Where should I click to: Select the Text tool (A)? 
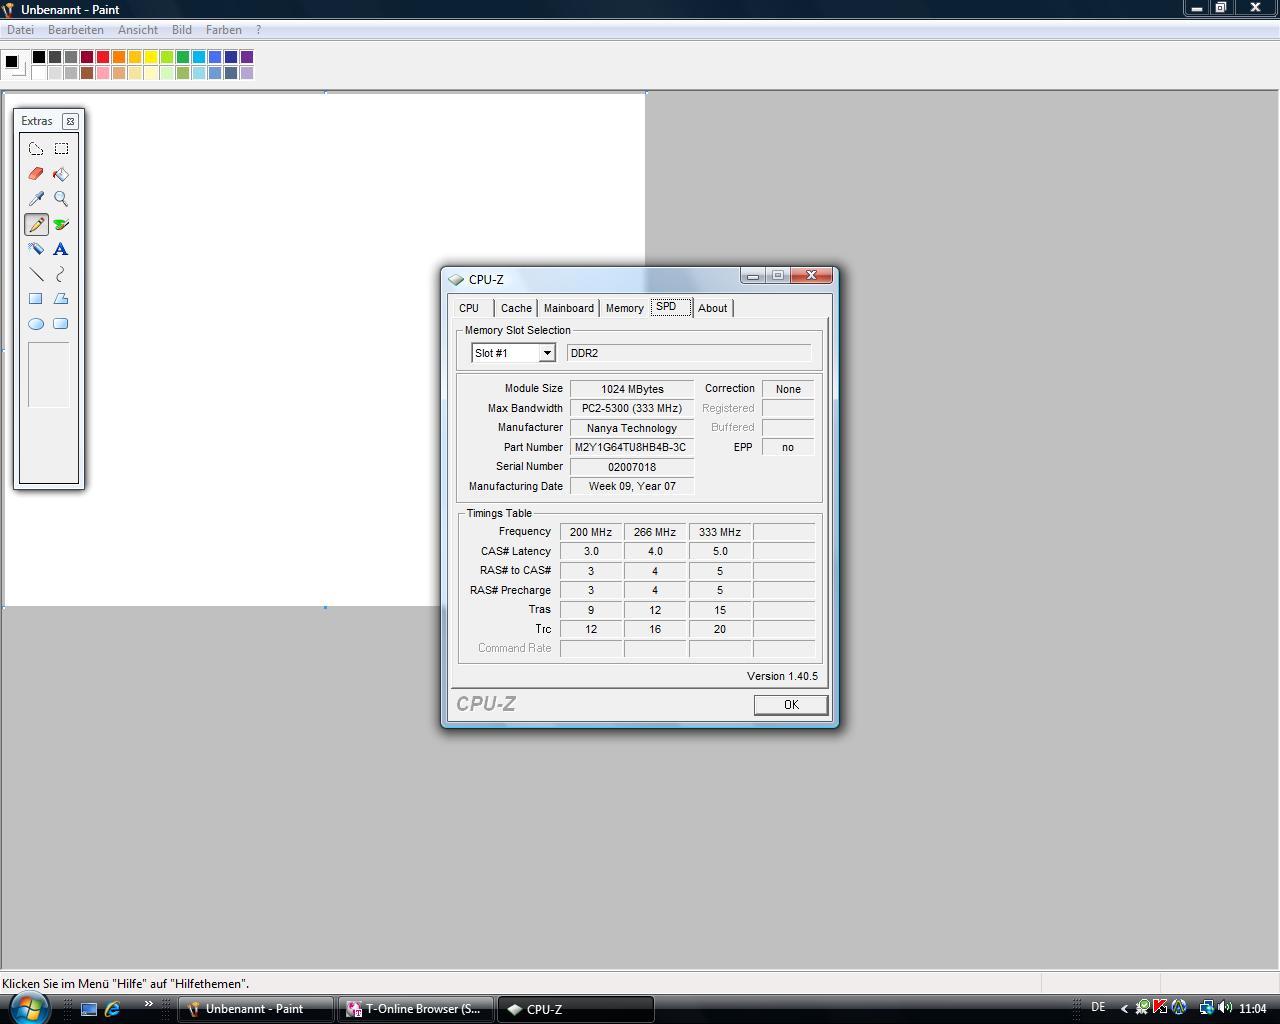pyautogui.click(x=61, y=249)
